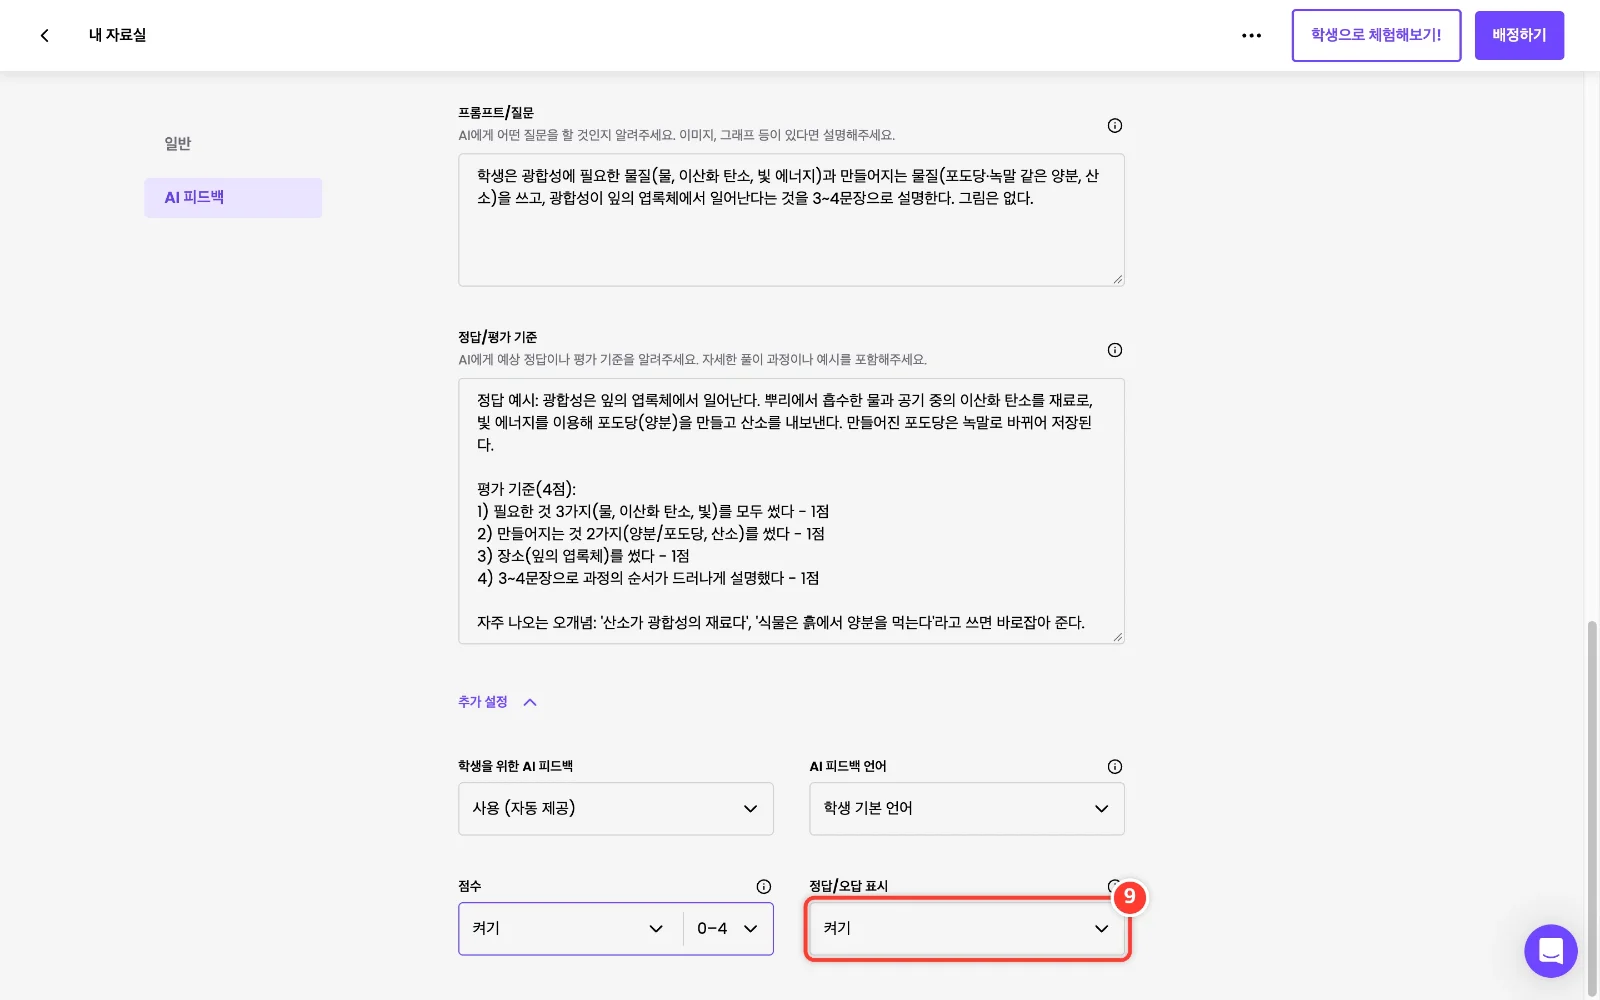Open the 0-4 score range dropdown
This screenshot has width=1600, height=1000.
(728, 929)
